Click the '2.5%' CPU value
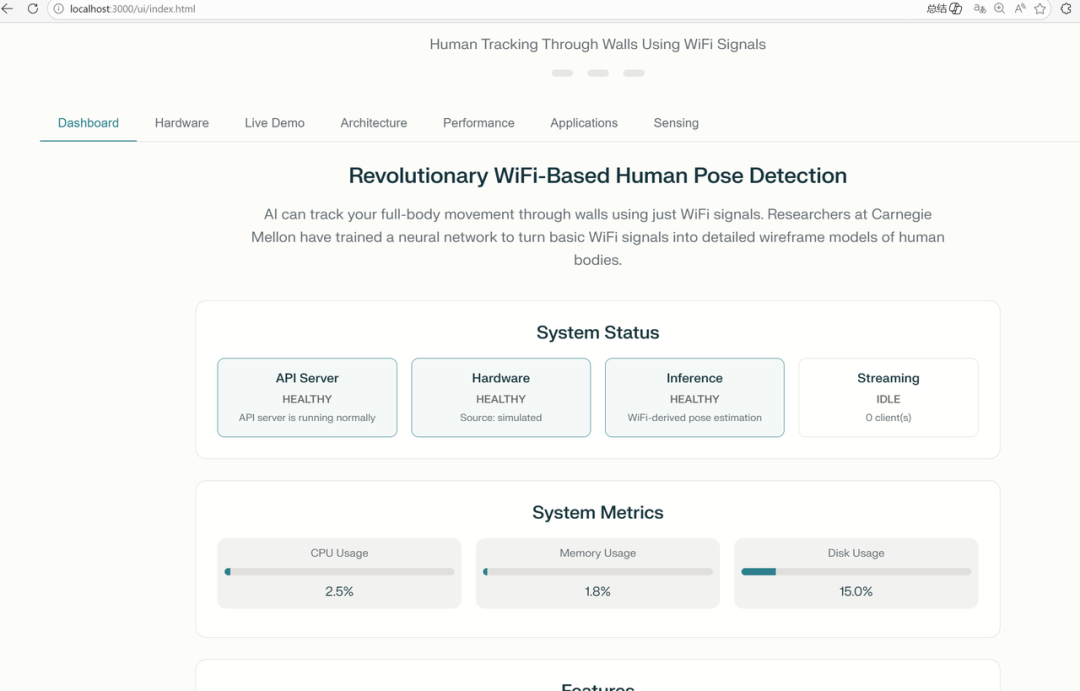The width and height of the screenshot is (1080, 691). click(340, 592)
